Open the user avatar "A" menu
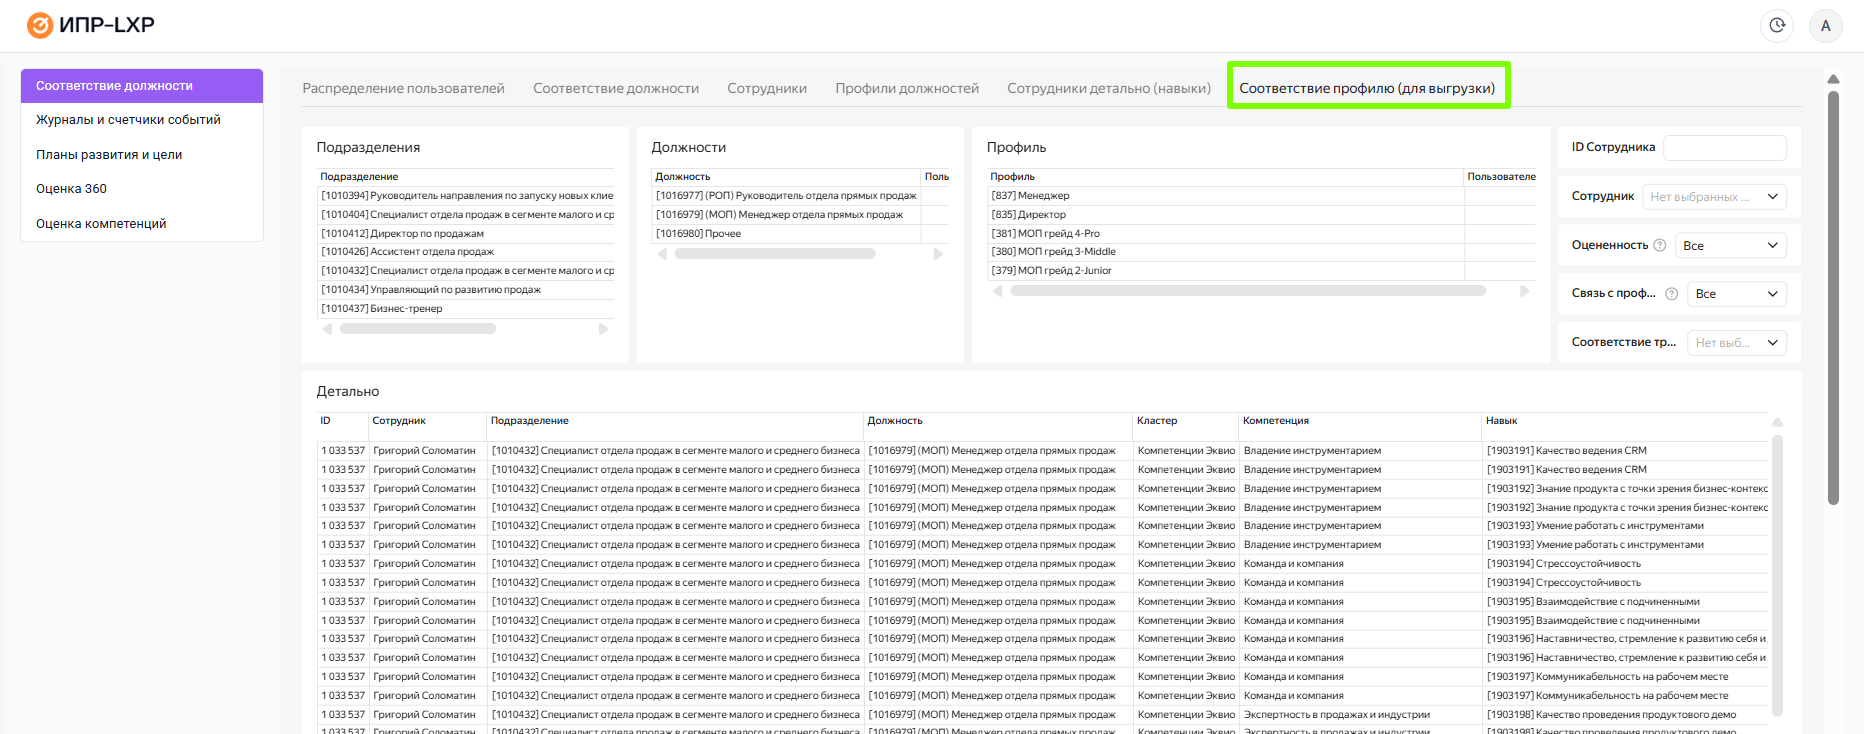Viewport: 1864px width, 734px height. point(1826,26)
